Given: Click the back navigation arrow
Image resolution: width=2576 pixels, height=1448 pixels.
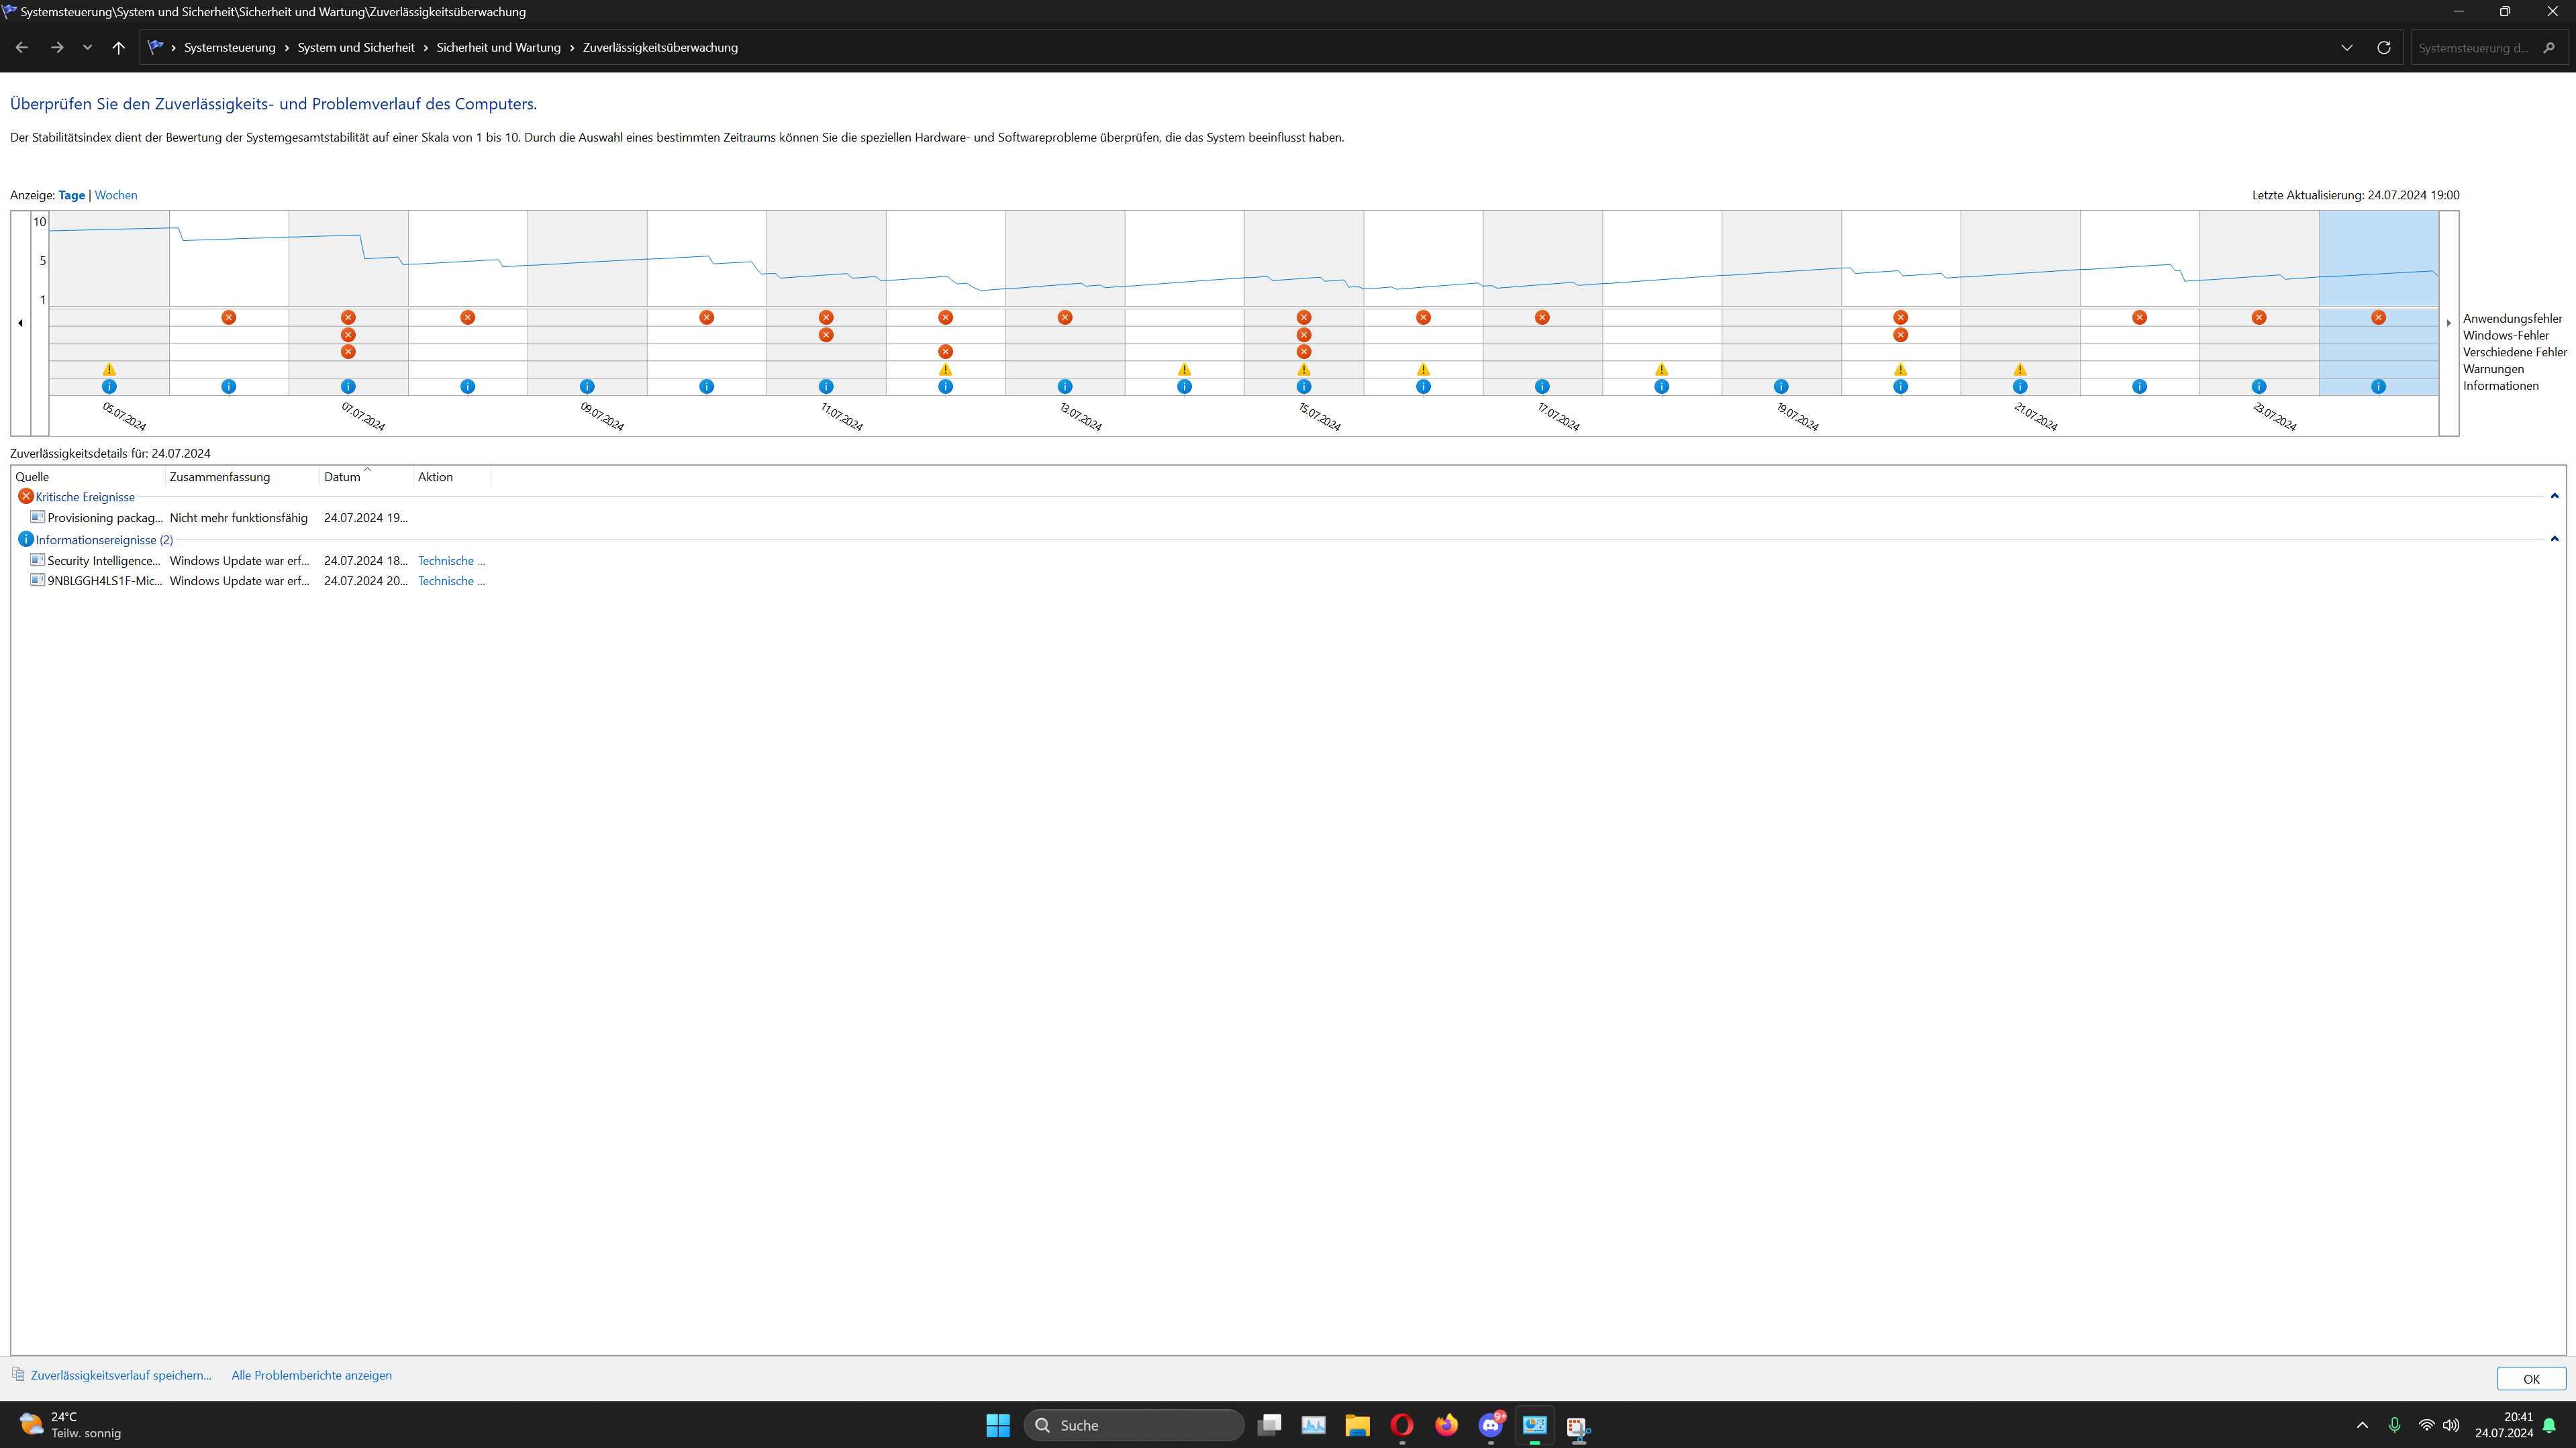Looking at the screenshot, I should click(22, 47).
